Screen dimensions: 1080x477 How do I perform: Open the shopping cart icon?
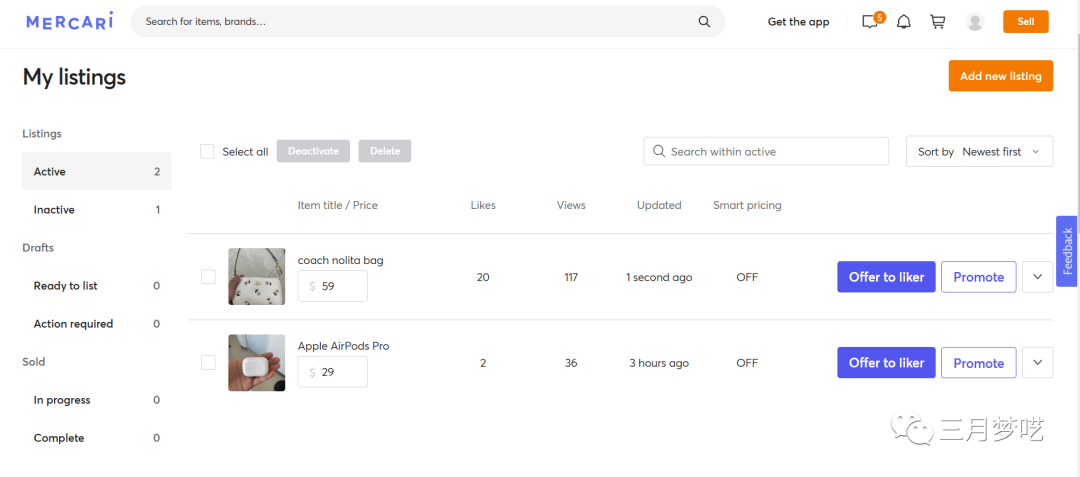click(938, 22)
